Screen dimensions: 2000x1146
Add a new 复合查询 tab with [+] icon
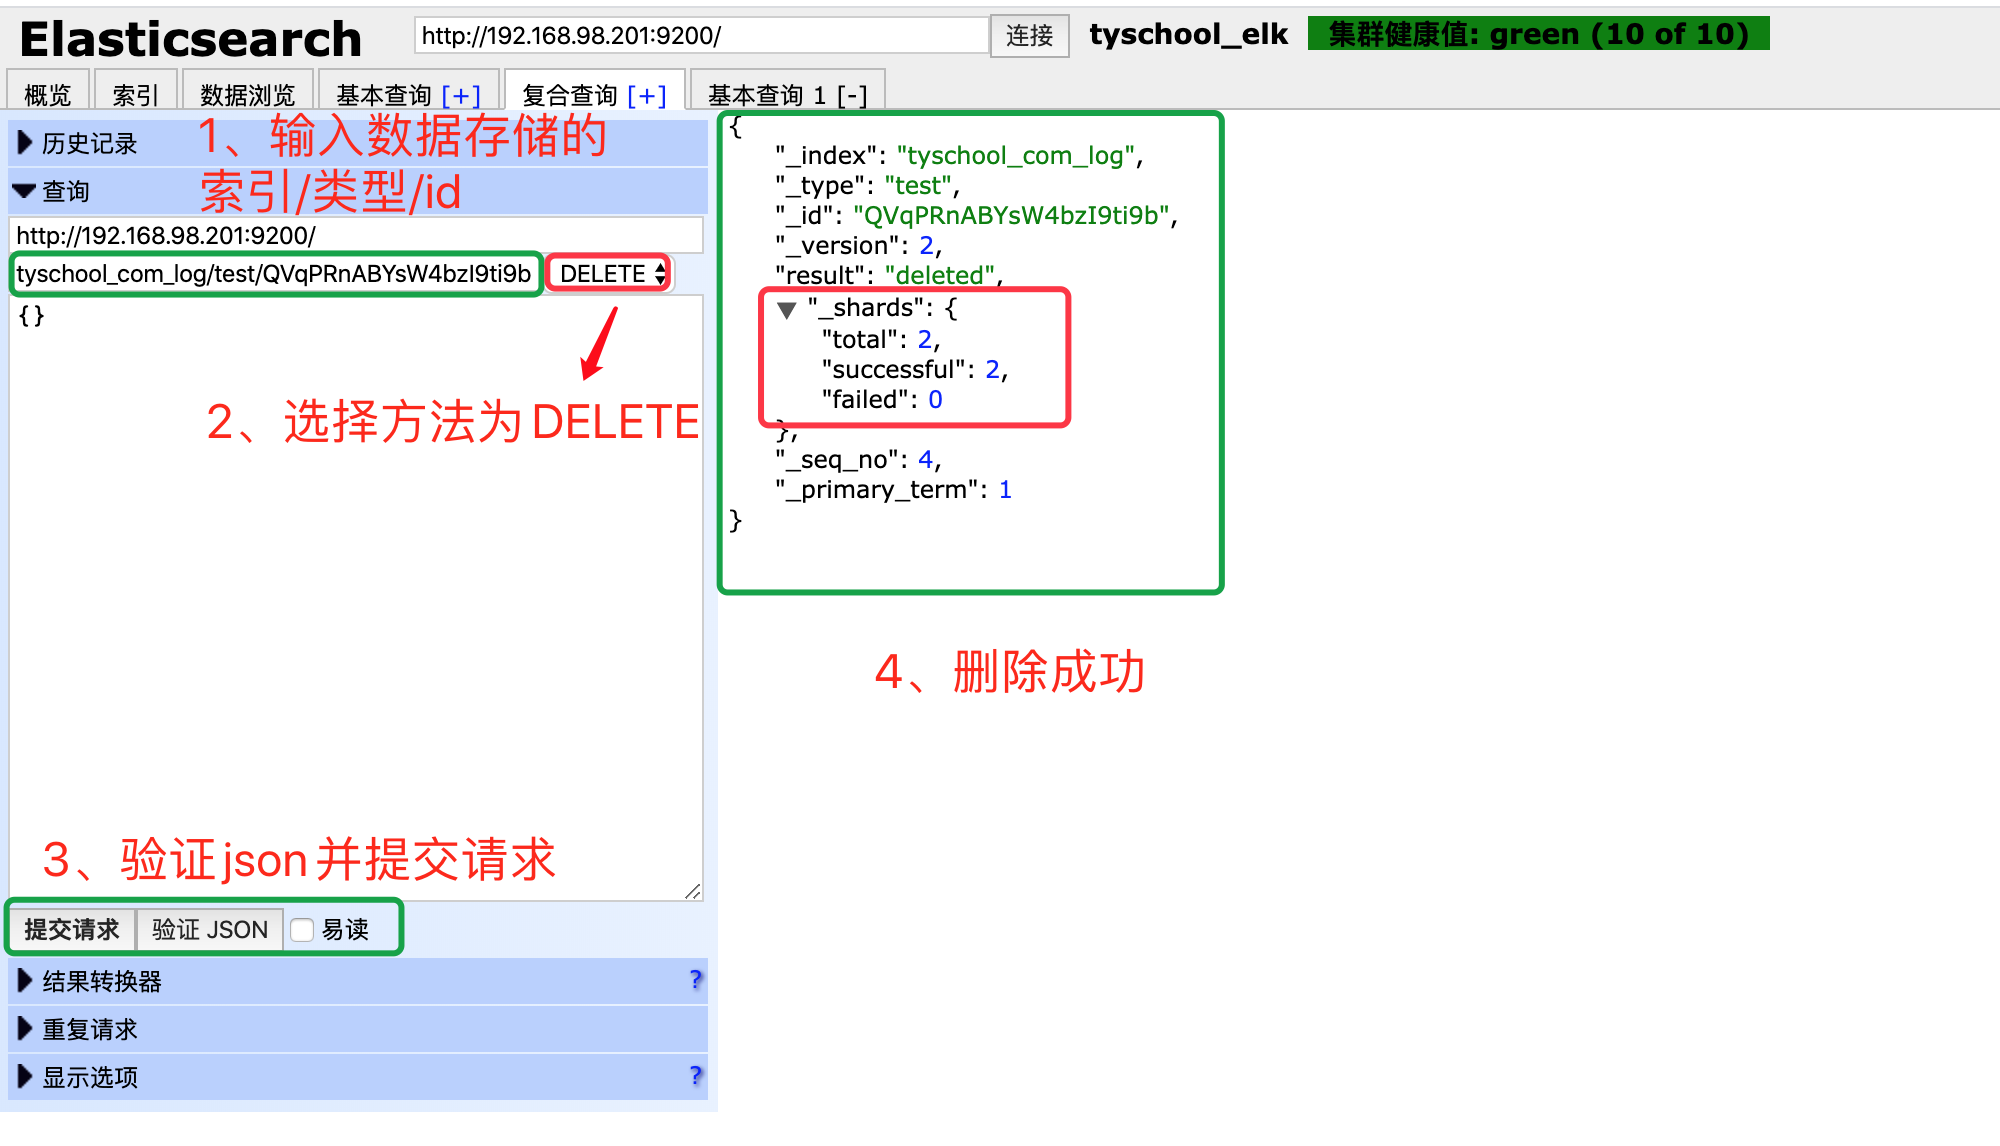click(x=646, y=95)
